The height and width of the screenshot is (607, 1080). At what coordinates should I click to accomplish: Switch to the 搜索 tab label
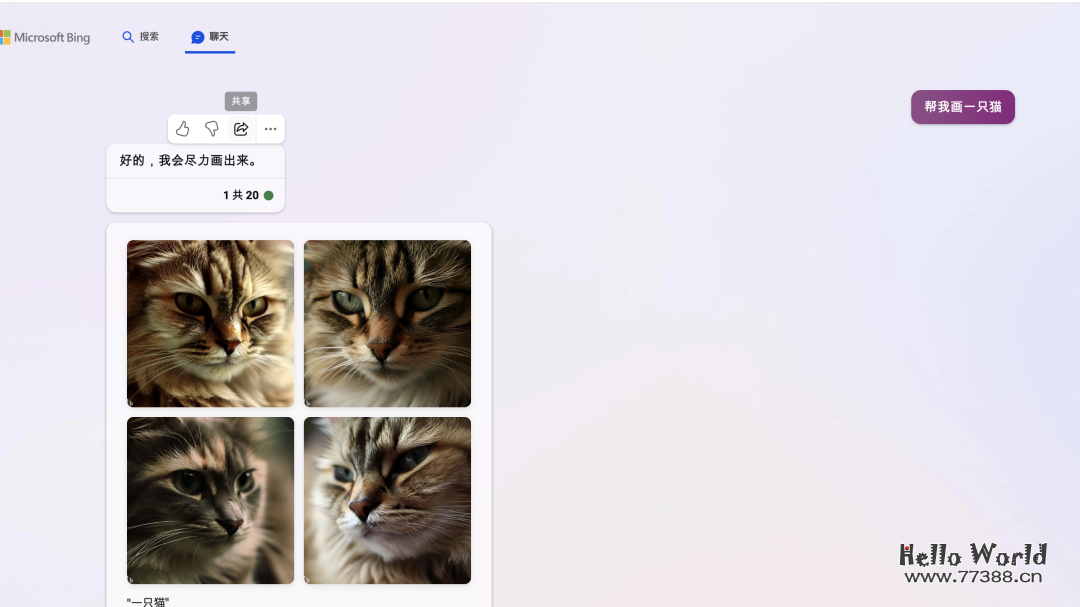coord(149,37)
